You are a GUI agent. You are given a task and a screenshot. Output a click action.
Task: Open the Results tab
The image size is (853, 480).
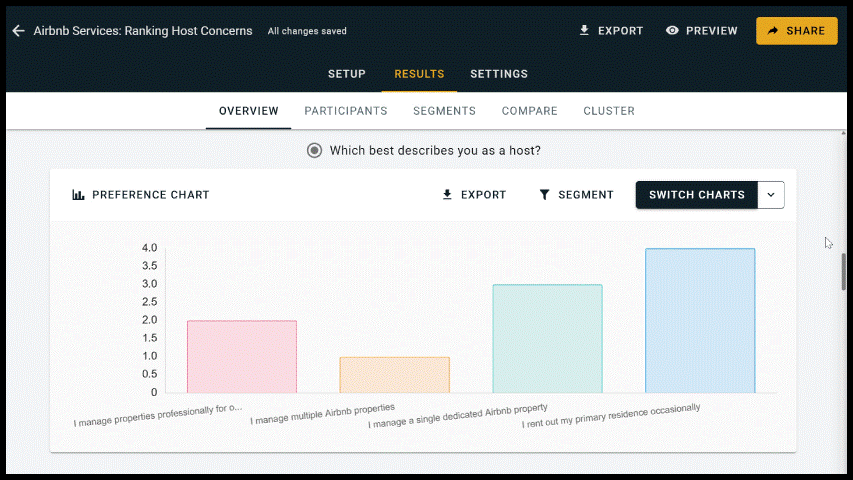(x=419, y=74)
